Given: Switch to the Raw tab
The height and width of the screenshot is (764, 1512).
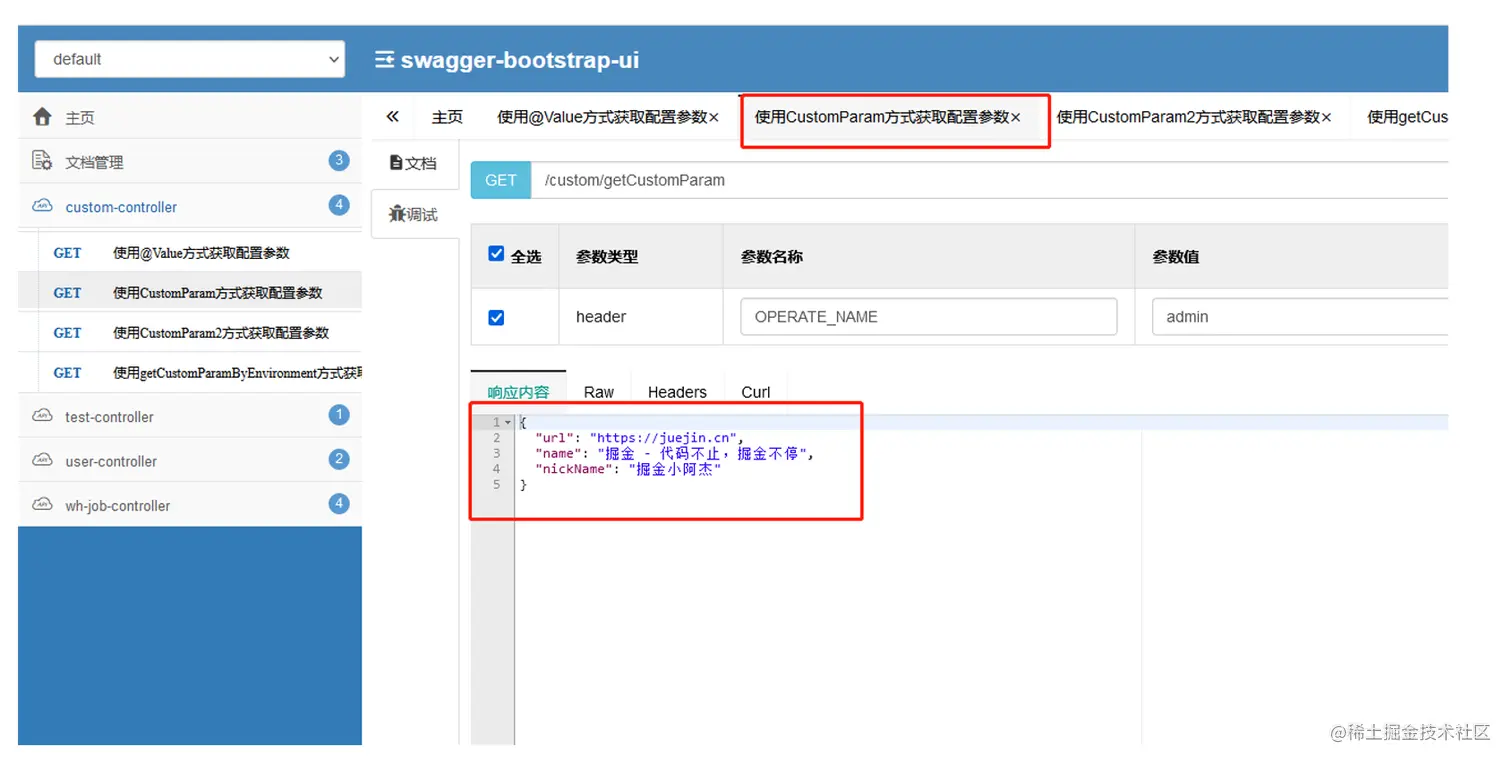Looking at the screenshot, I should click(x=598, y=392).
